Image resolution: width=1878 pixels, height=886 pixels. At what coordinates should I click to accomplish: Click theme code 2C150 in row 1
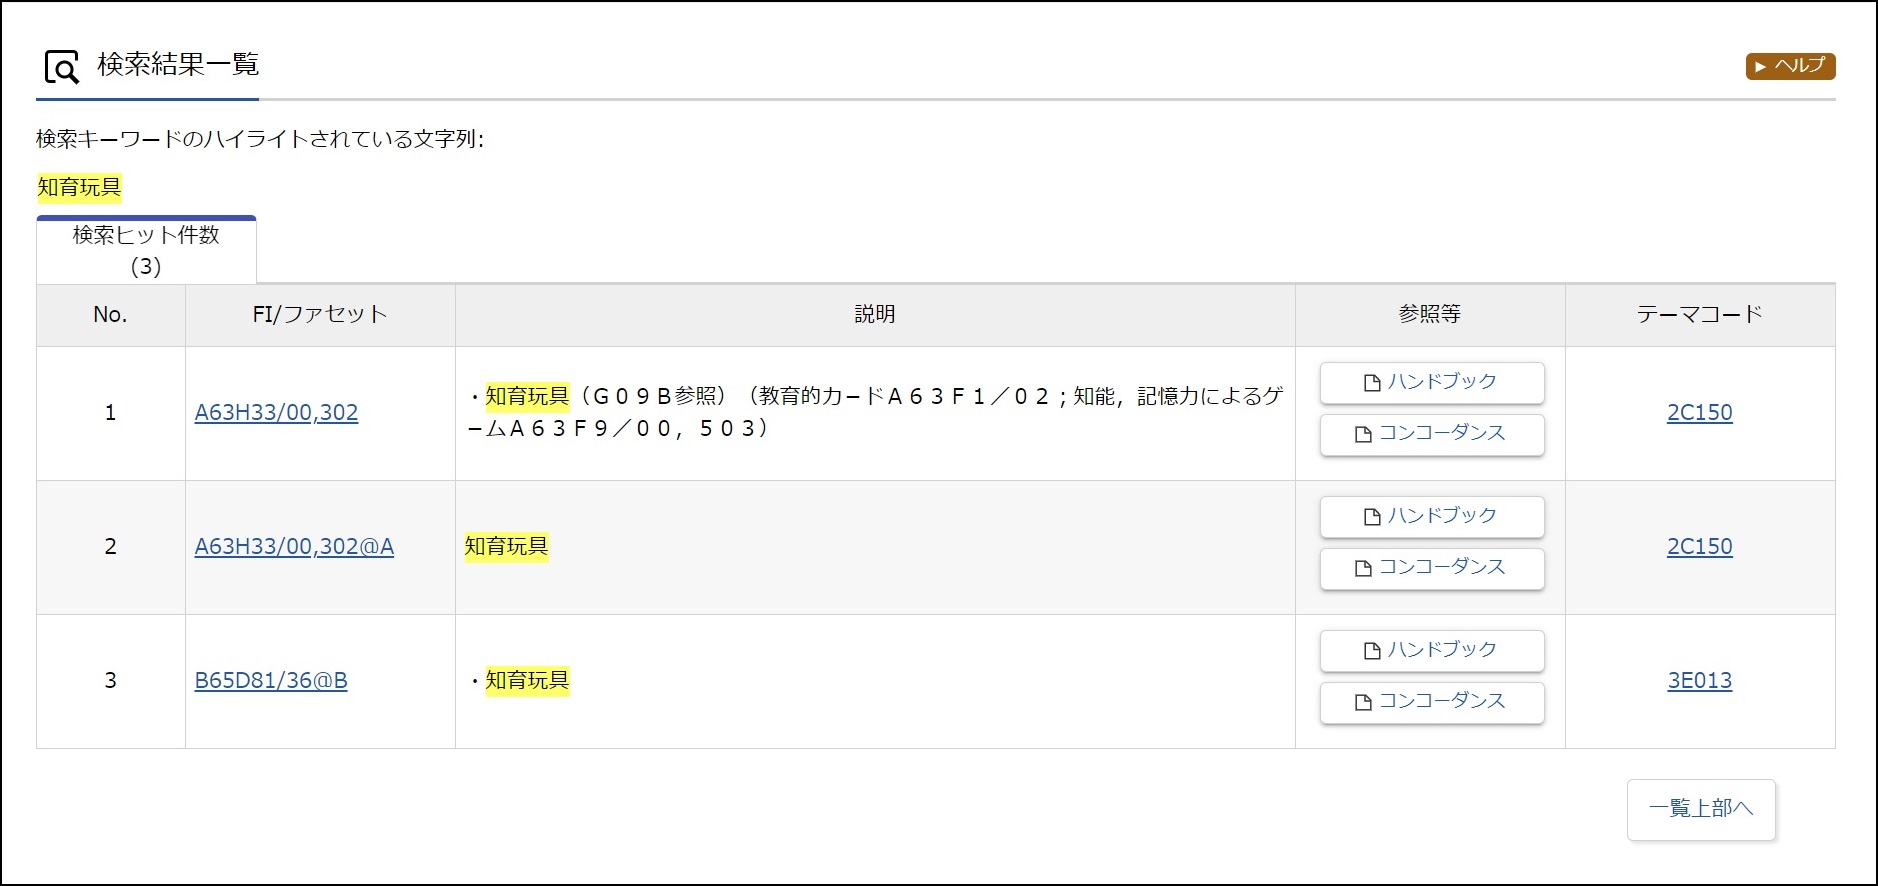point(1699,413)
